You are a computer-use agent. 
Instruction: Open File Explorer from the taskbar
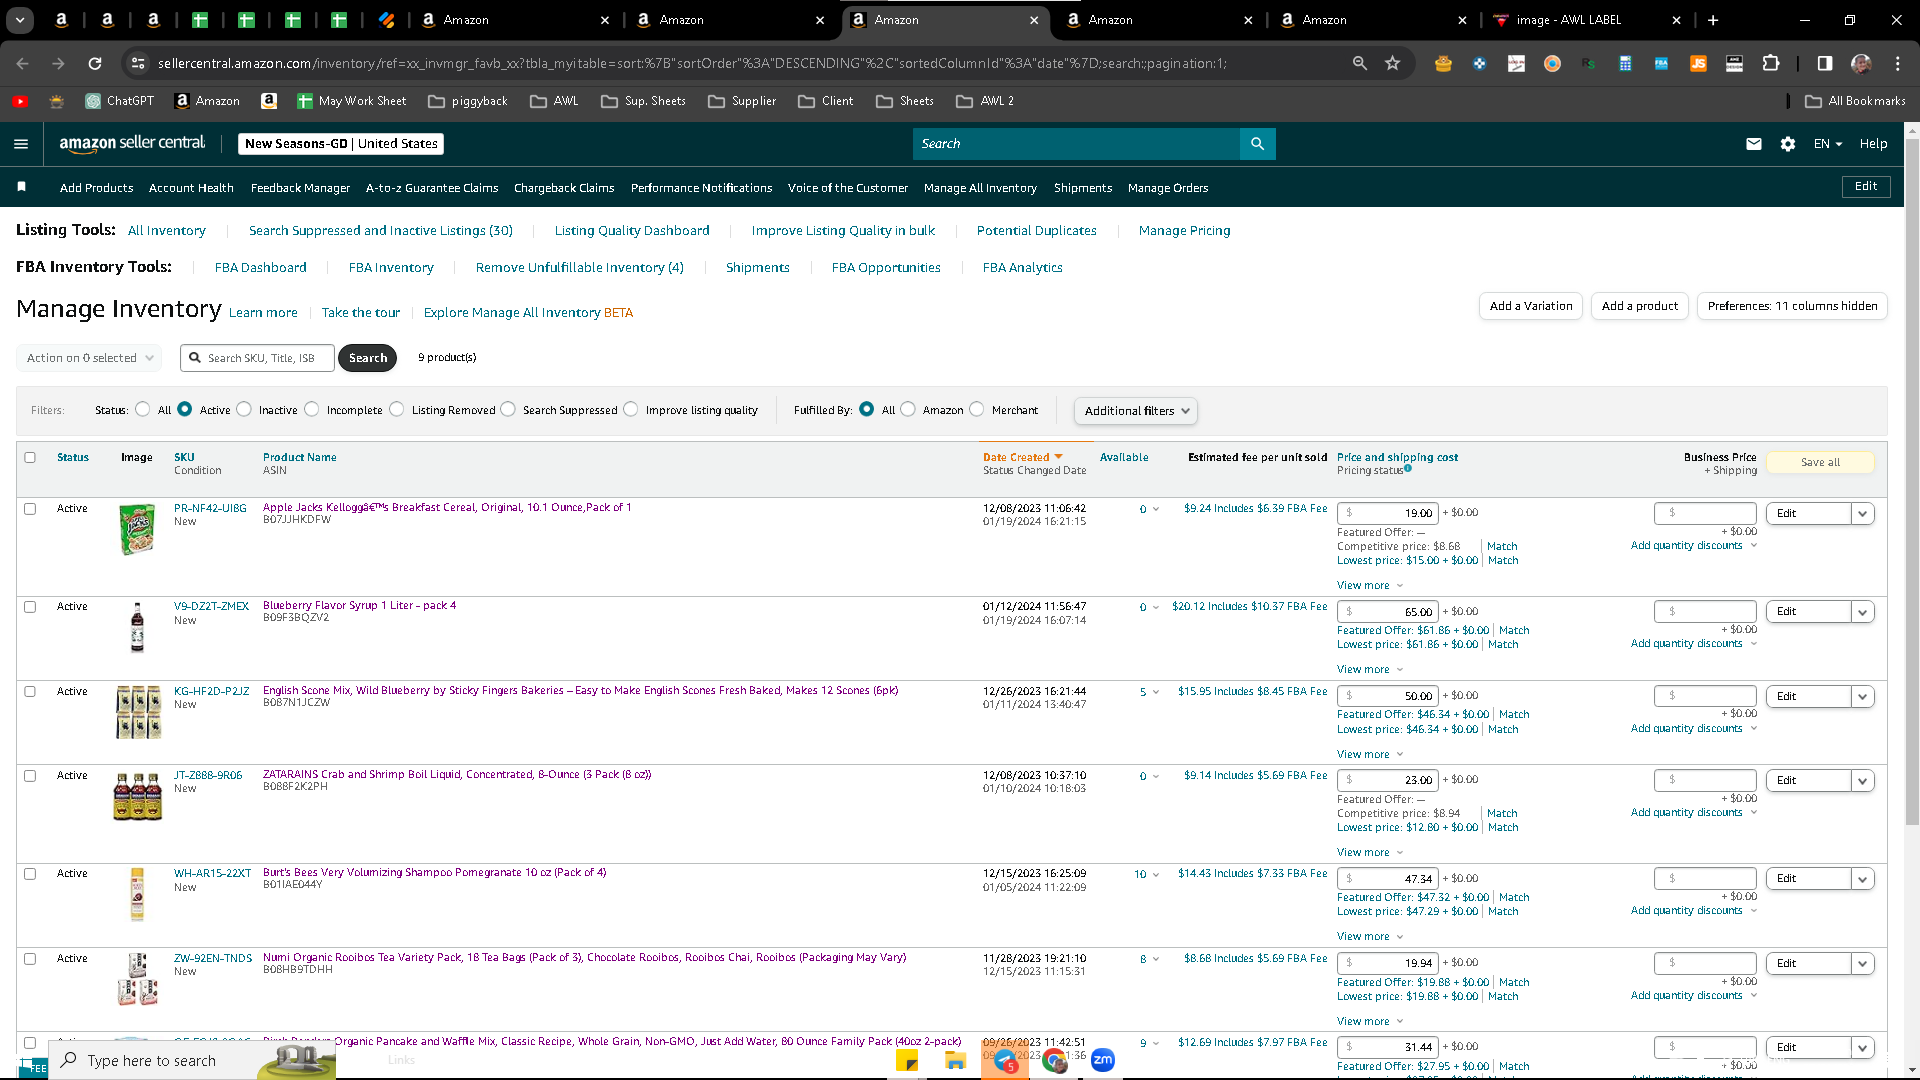click(955, 1061)
